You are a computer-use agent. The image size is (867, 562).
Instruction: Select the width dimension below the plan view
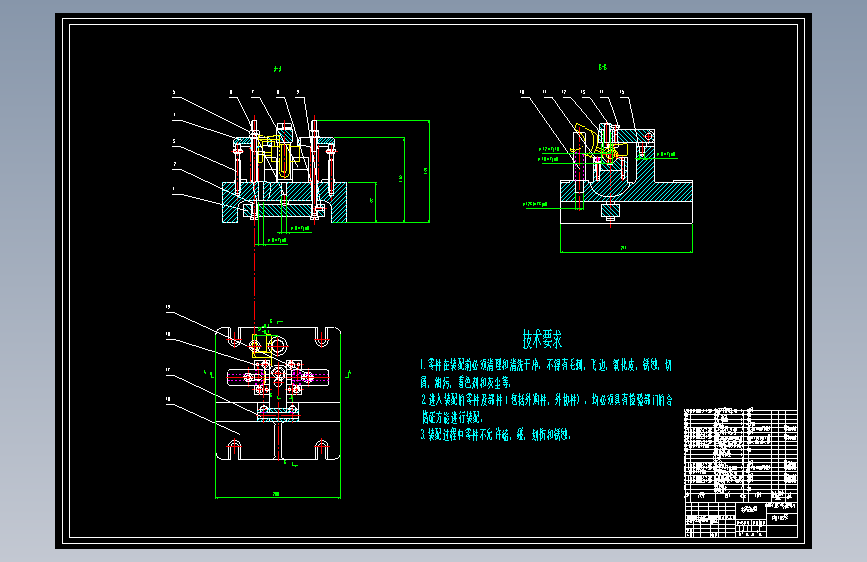click(278, 496)
